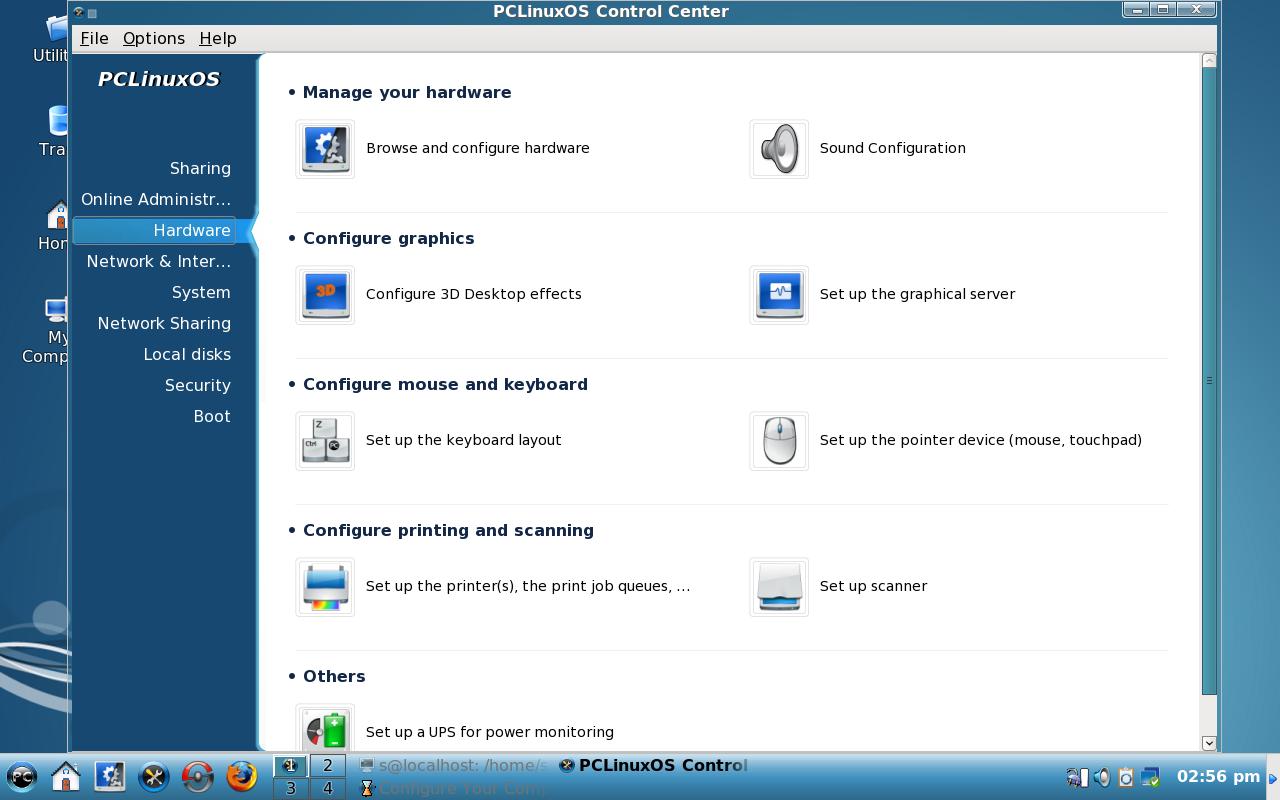Image resolution: width=1280 pixels, height=800 pixels.
Task: Select Online Administr... in the sidebar
Action: [x=156, y=199]
